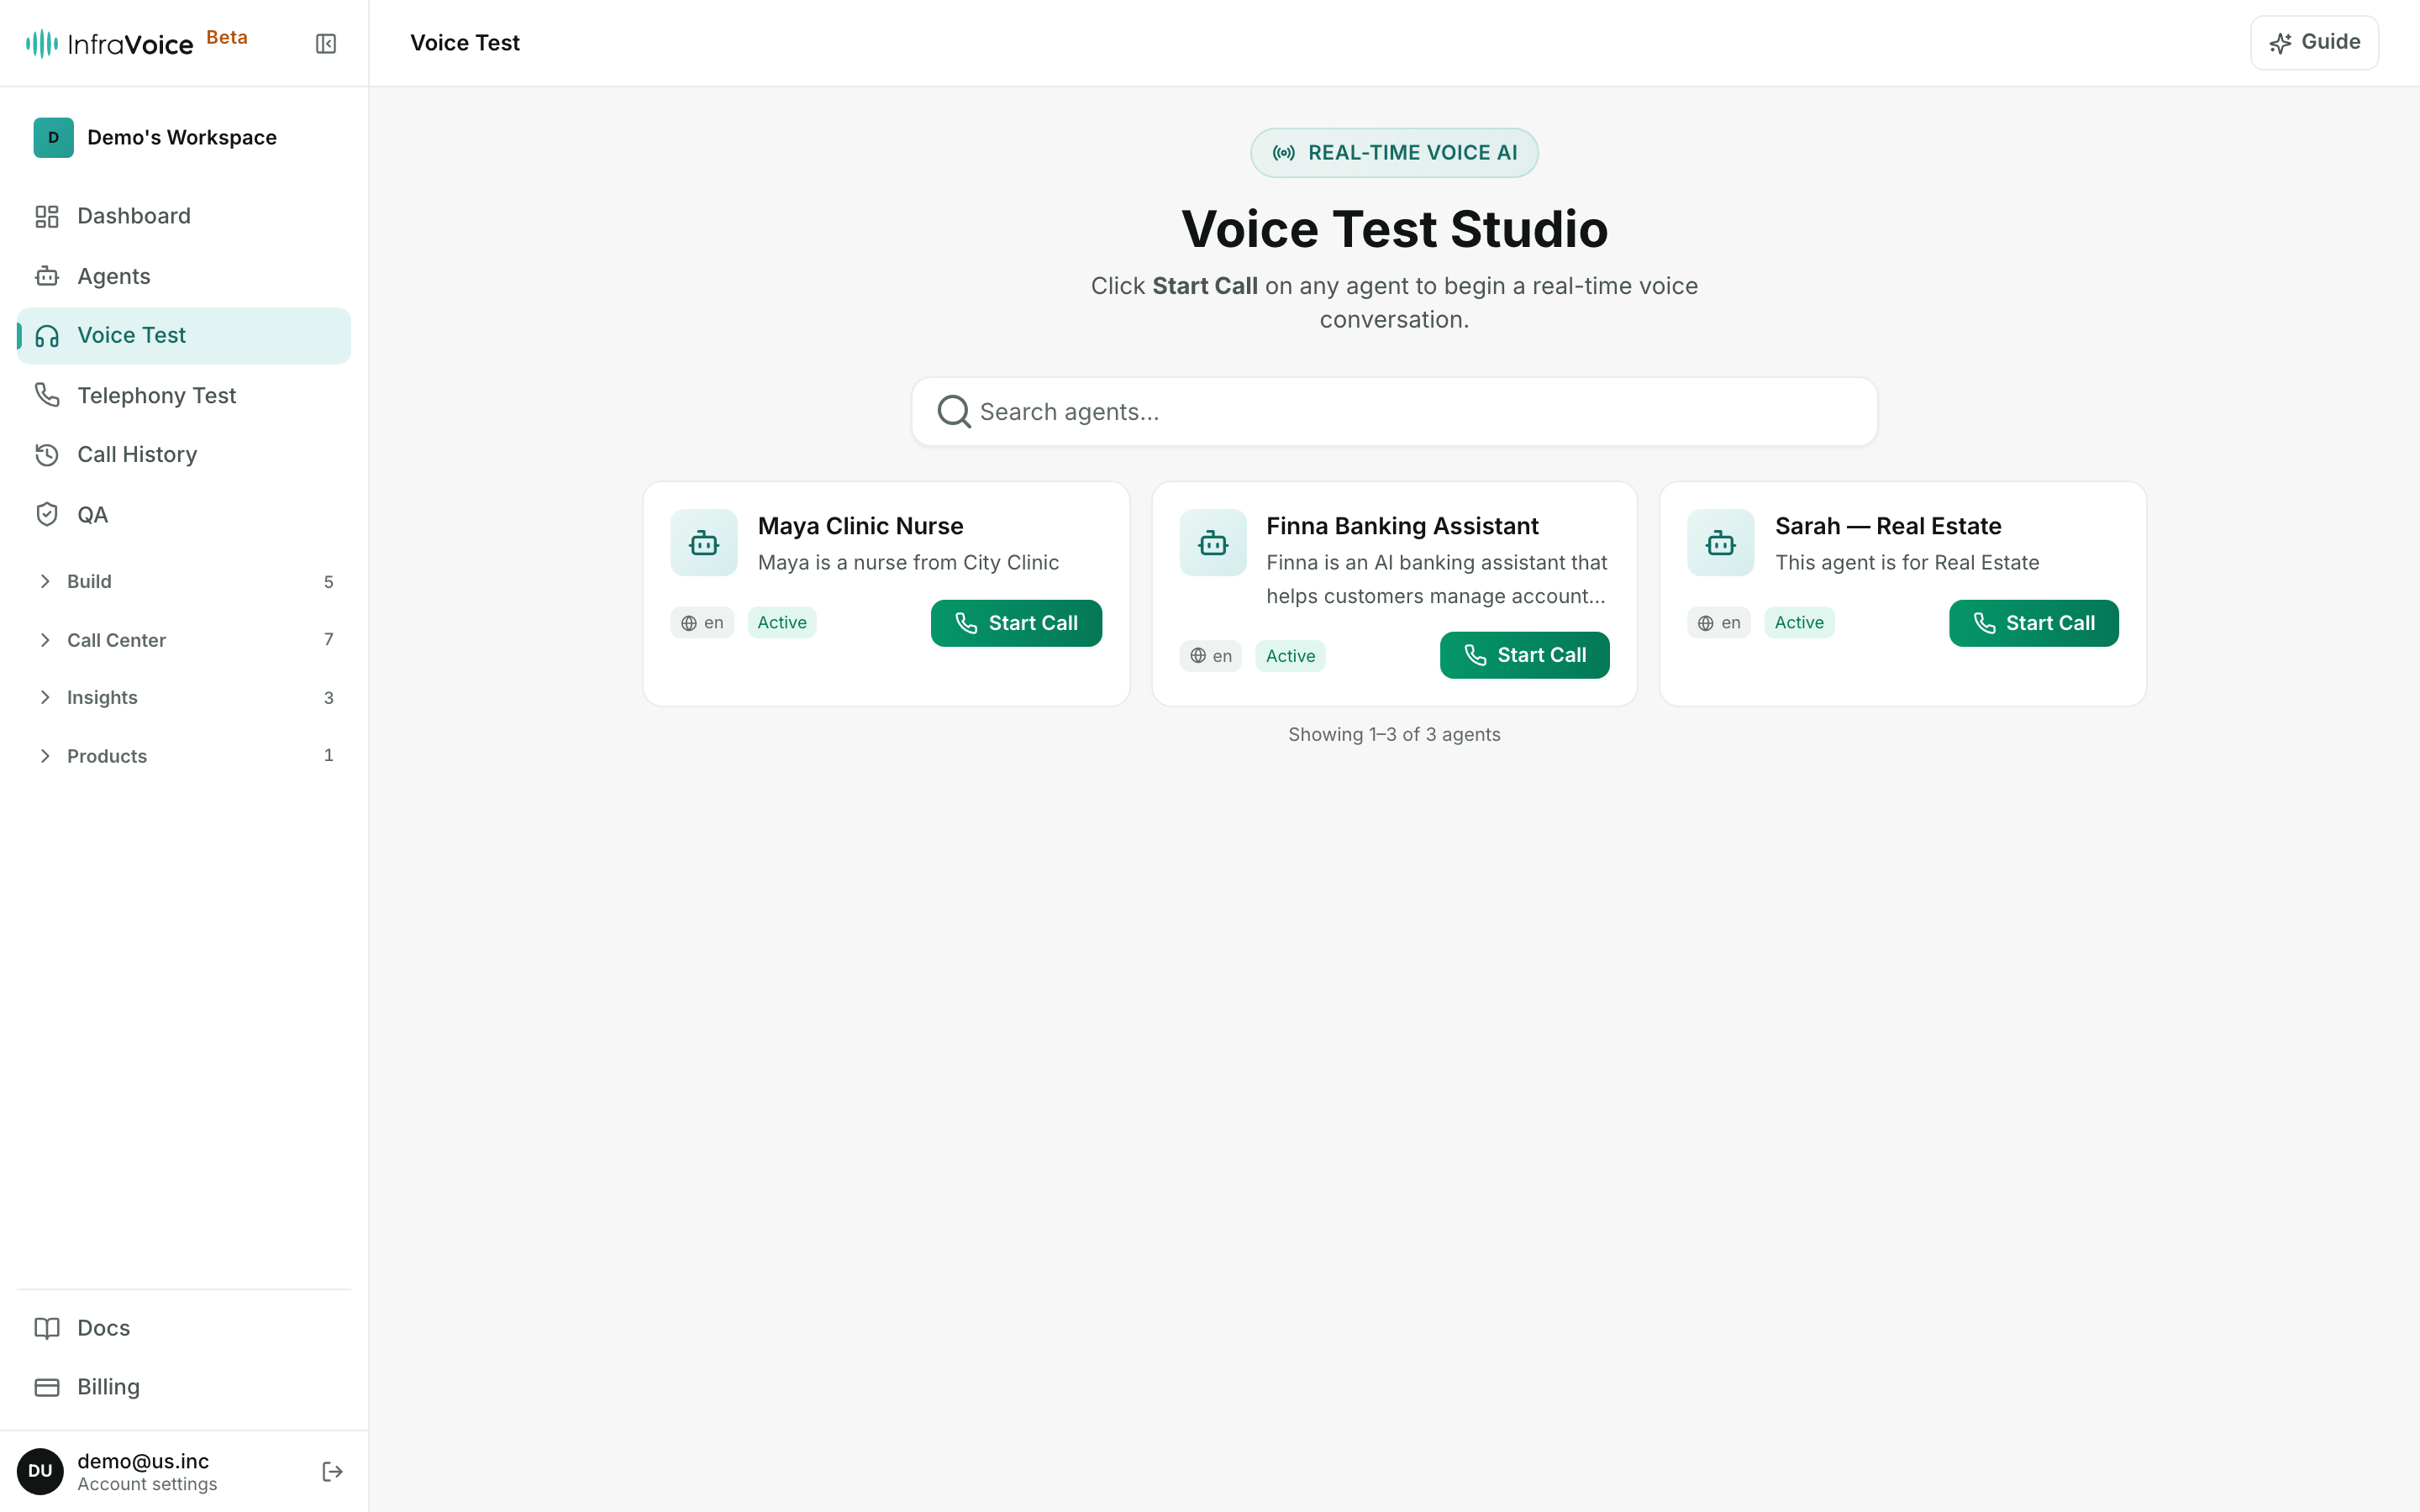Click 'This agent is for Real Estate'
2420x1512 pixels.
click(1907, 563)
